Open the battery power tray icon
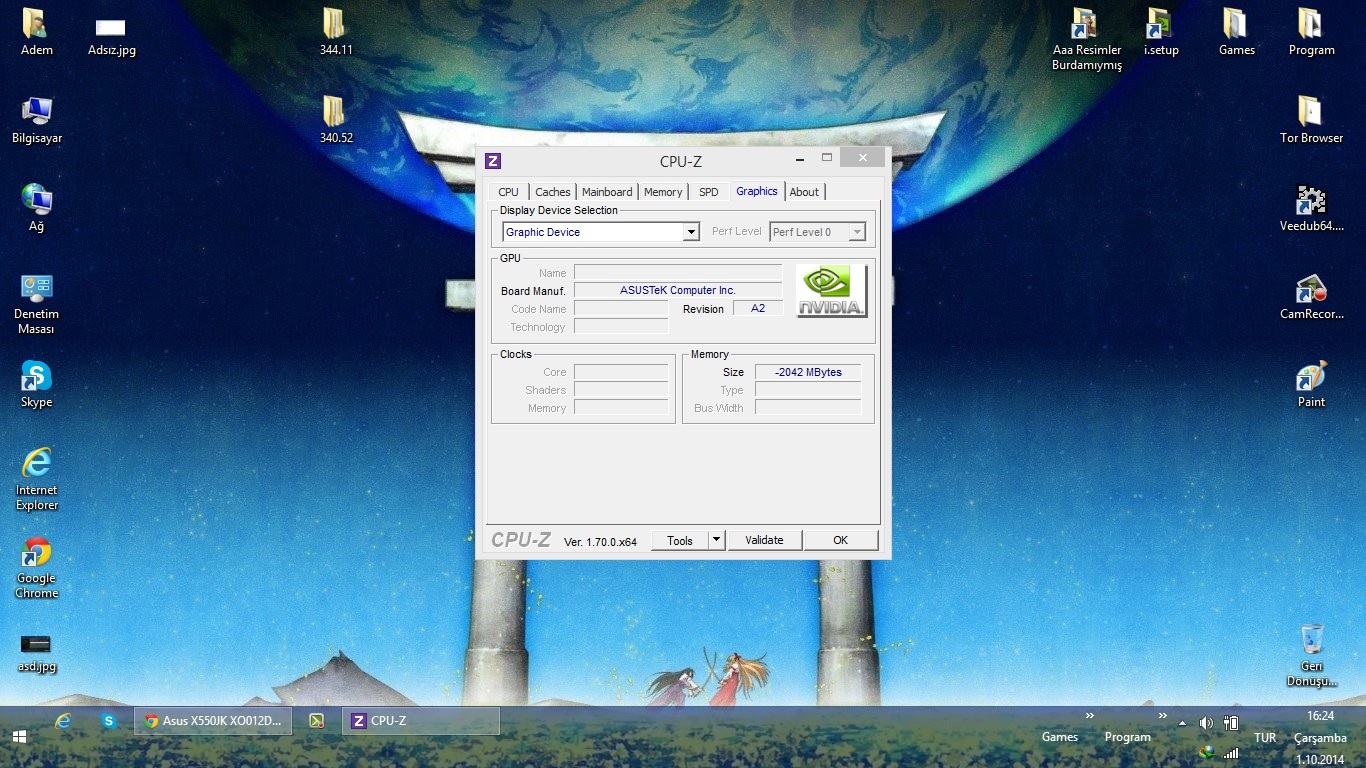 click(x=1231, y=723)
